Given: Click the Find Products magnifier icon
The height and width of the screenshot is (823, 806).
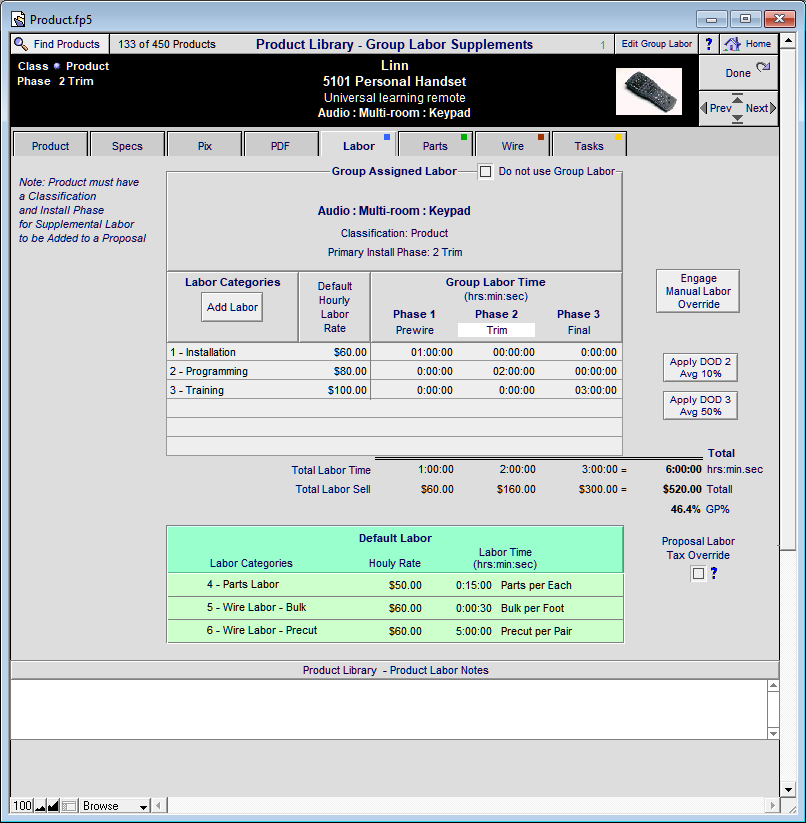Looking at the screenshot, I should pyautogui.click(x=20, y=44).
